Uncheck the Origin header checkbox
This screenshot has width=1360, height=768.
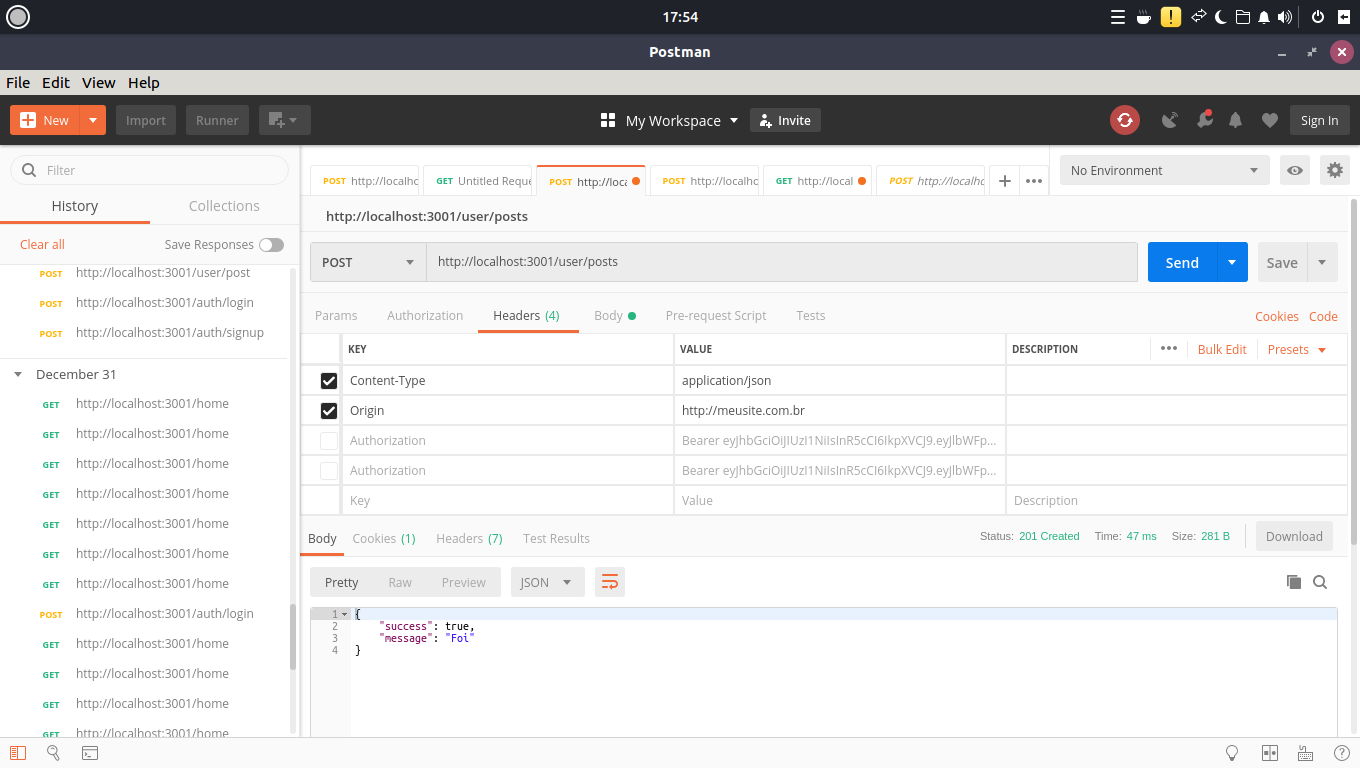[329, 410]
